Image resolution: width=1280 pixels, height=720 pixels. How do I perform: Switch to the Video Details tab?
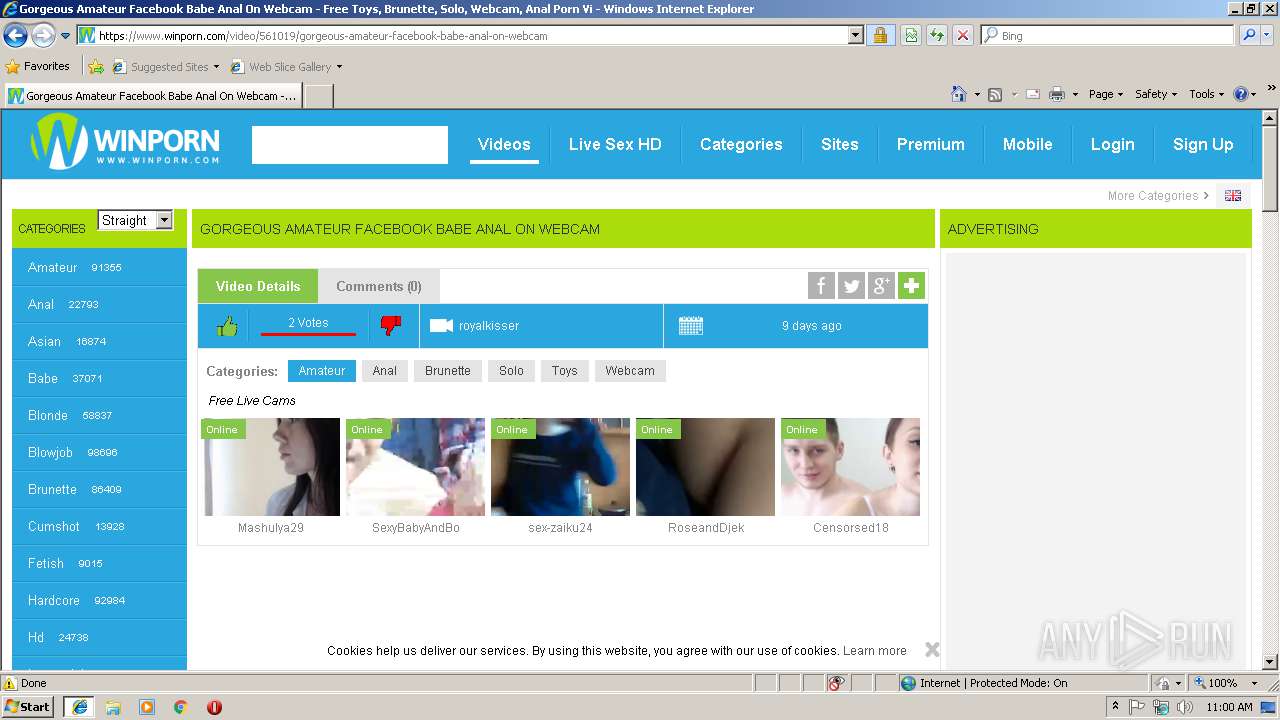[258, 286]
